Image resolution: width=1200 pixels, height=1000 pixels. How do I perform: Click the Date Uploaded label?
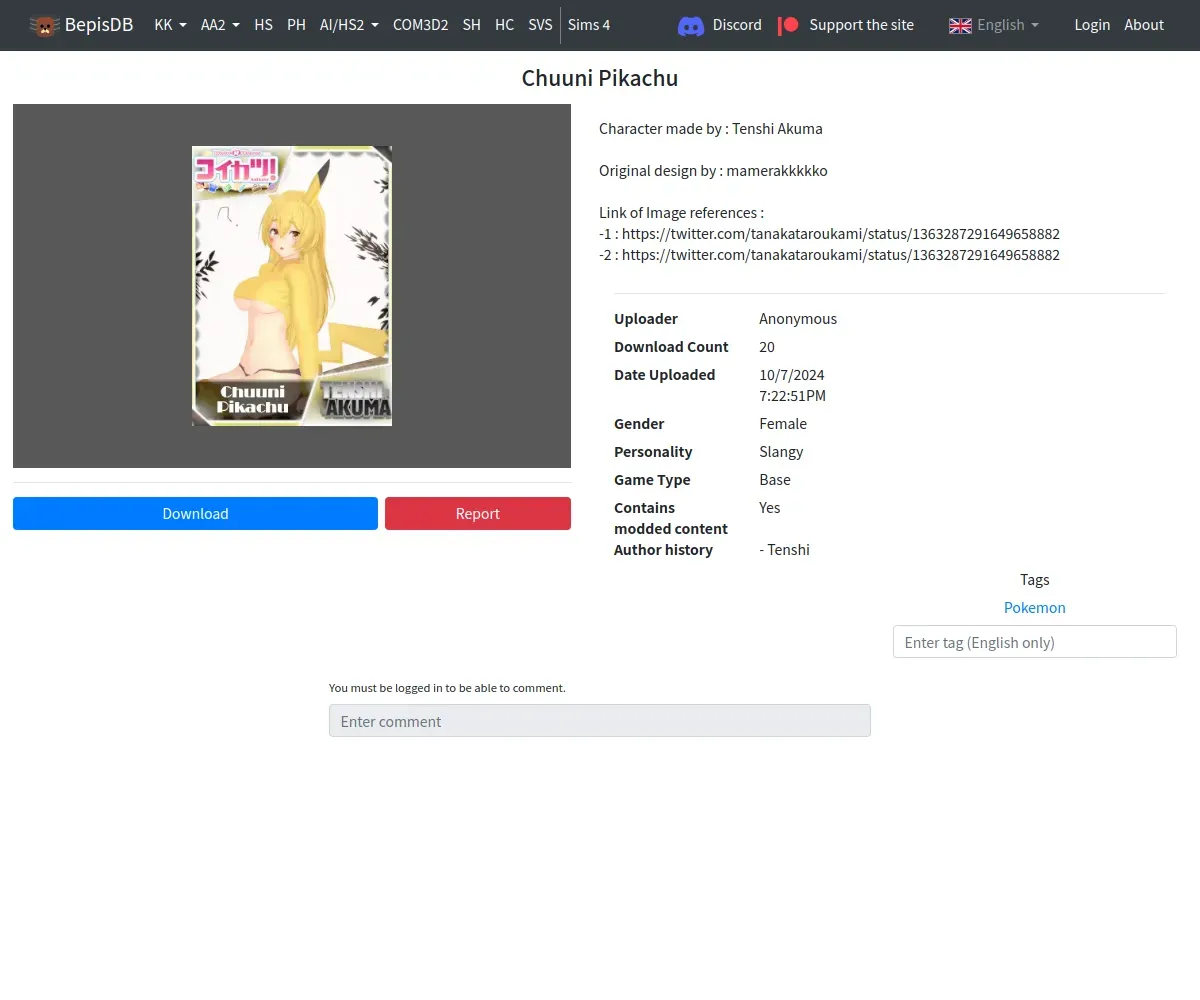tap(665, 375)
